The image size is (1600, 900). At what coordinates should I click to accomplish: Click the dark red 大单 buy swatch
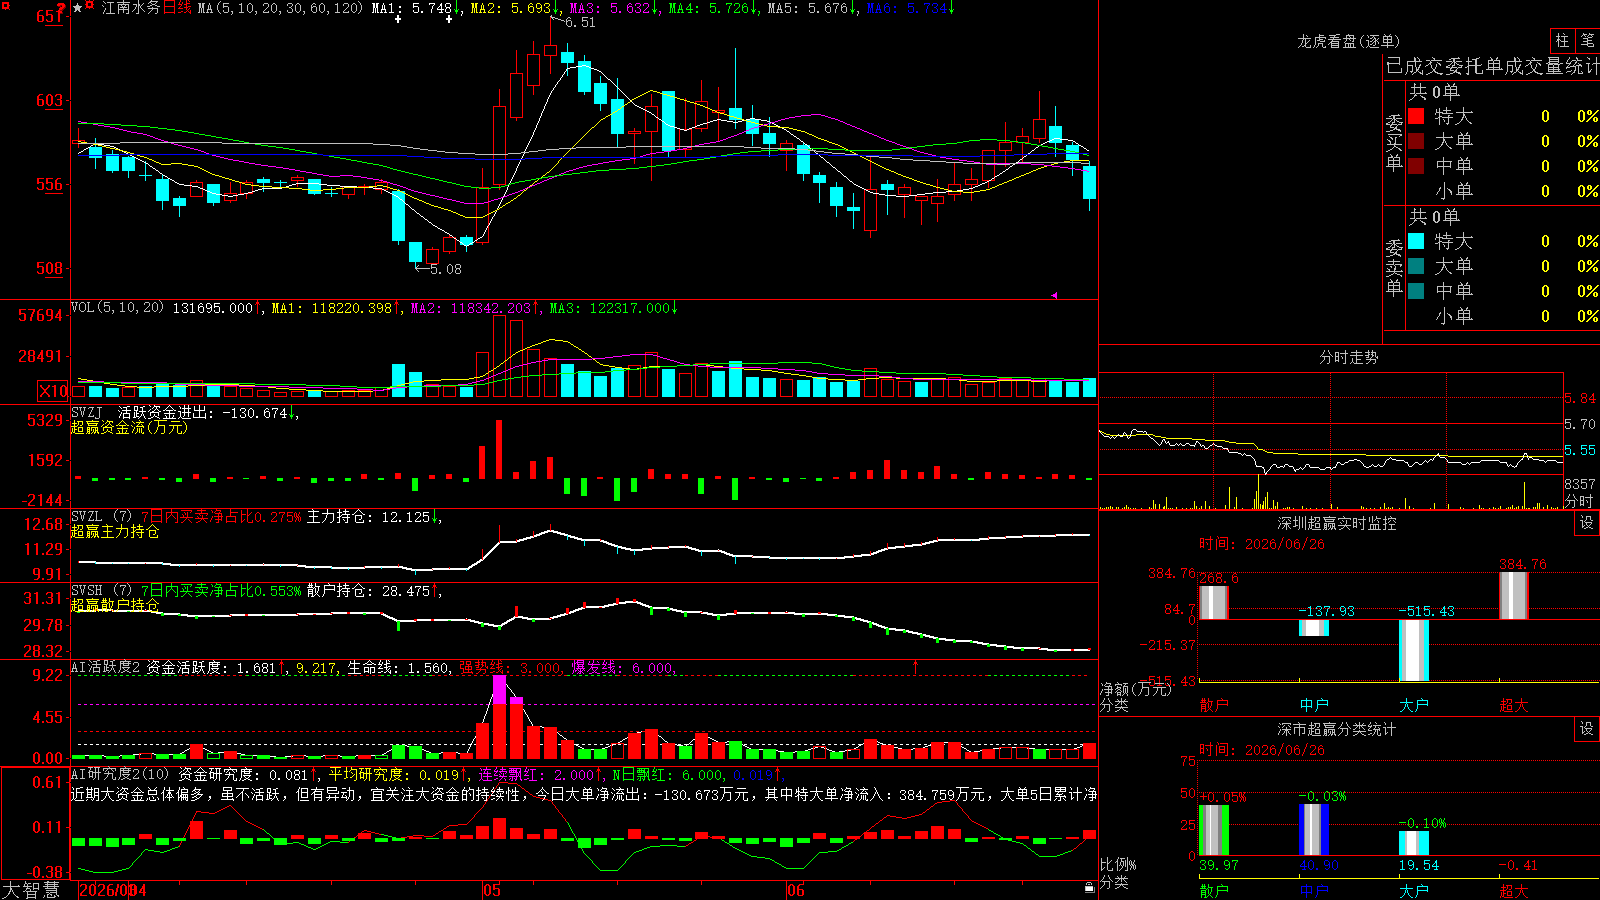click(1416, 141)
